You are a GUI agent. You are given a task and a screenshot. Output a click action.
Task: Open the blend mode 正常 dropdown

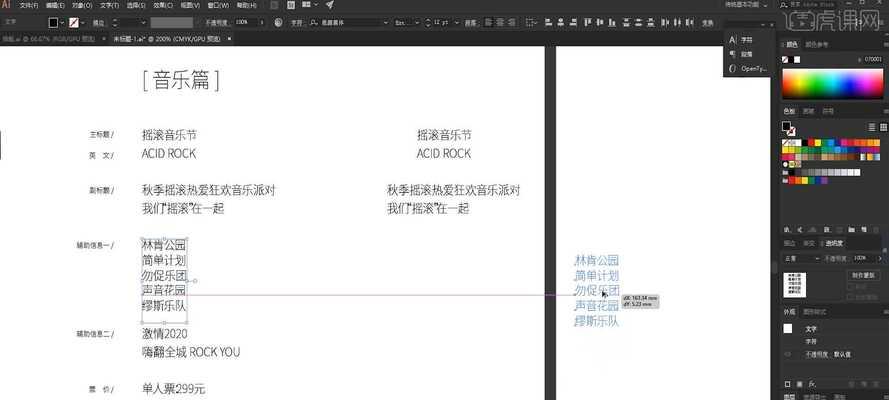(x=801, y=258)
